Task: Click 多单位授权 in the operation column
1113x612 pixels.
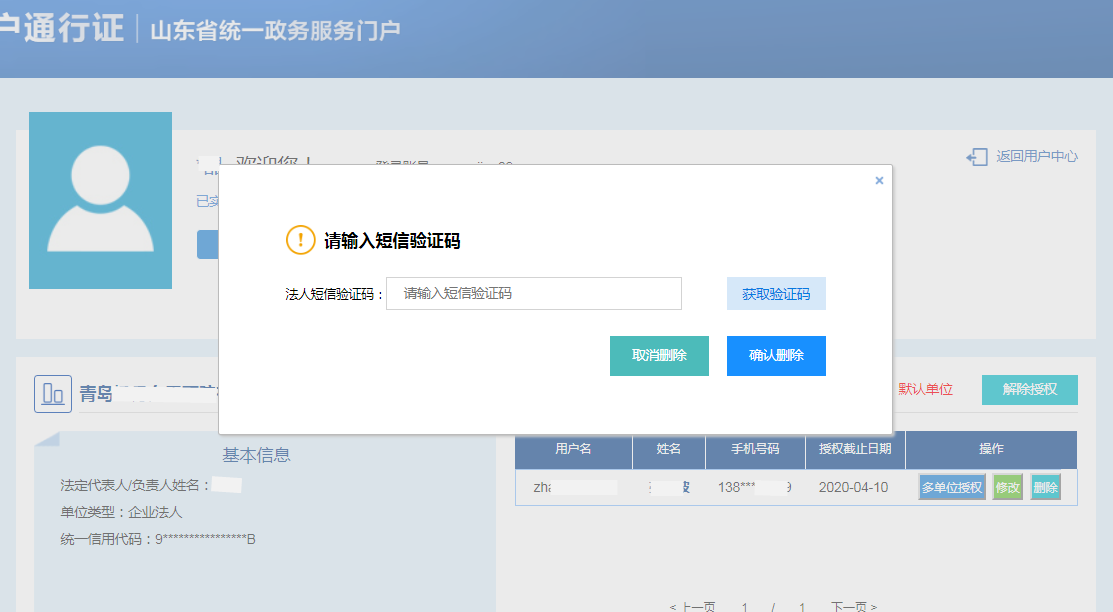Action: pos(951,487)
